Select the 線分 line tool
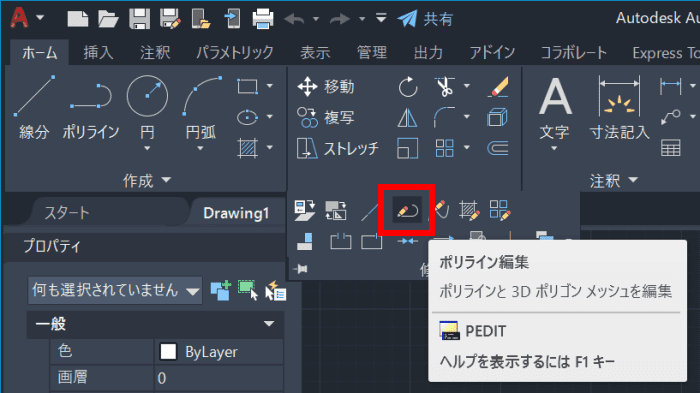700x393 pixels. pos(34,107)
